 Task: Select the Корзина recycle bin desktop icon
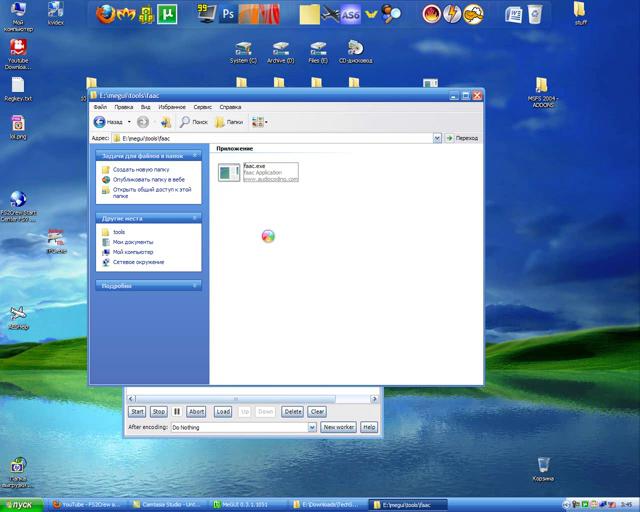point(543,470)
